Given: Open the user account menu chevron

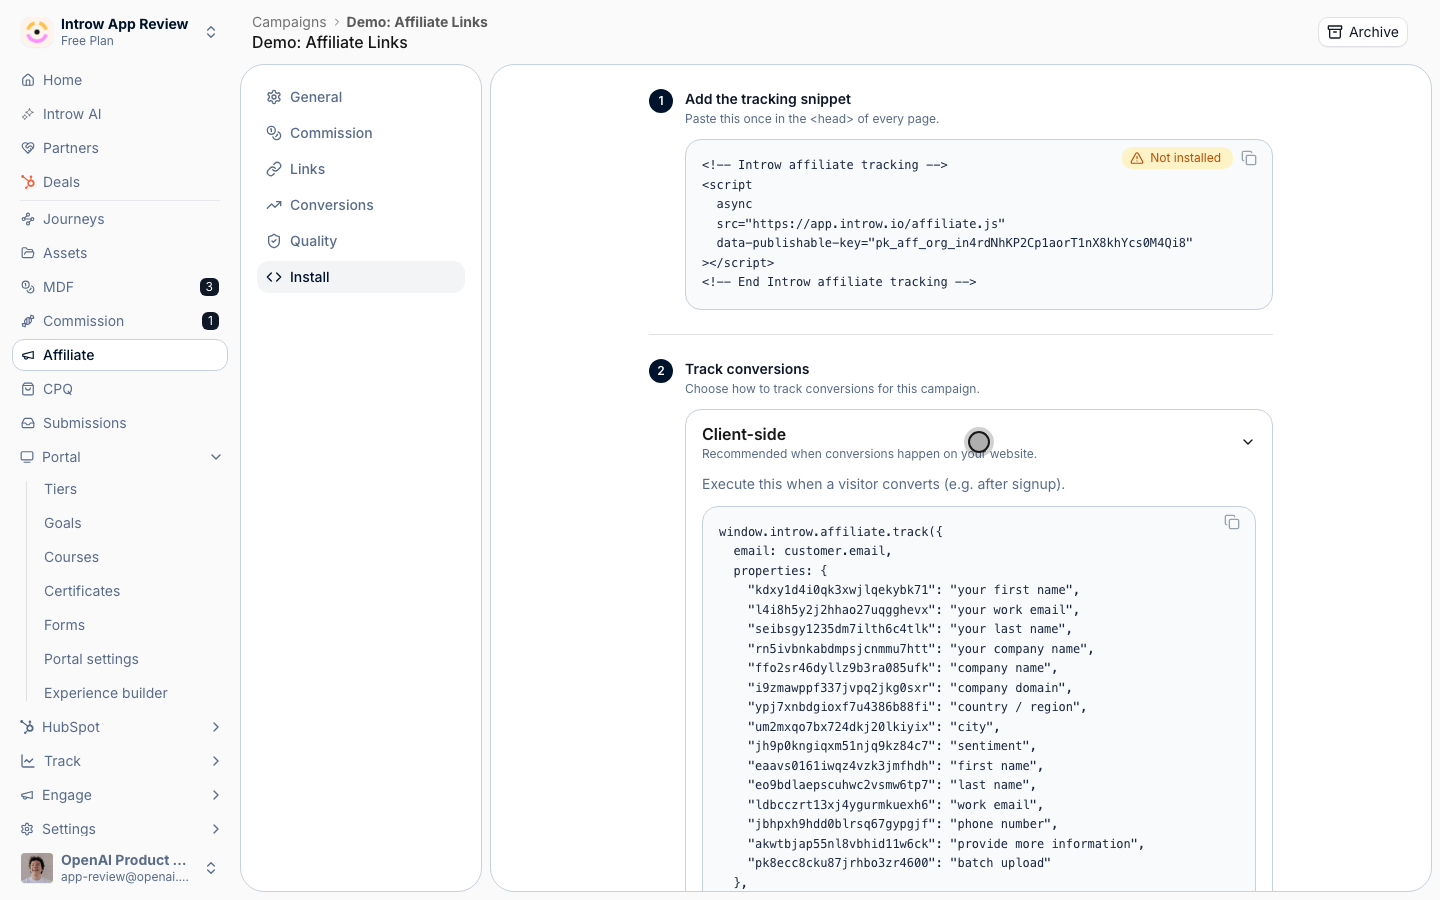Looking at the screenshot, I should click(211, 868).
